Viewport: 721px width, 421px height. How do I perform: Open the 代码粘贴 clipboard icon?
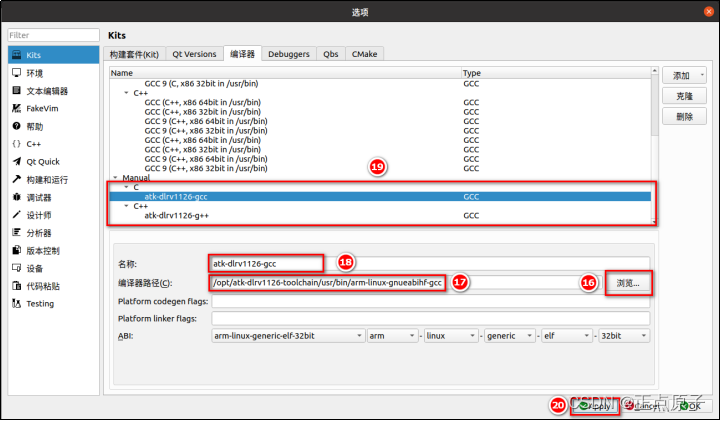(x=17, y=286)
